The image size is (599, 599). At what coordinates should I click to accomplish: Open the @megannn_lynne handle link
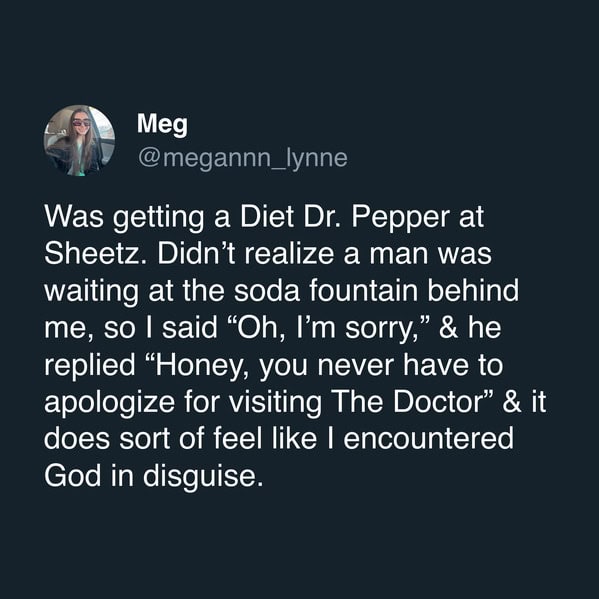(243, 157)
